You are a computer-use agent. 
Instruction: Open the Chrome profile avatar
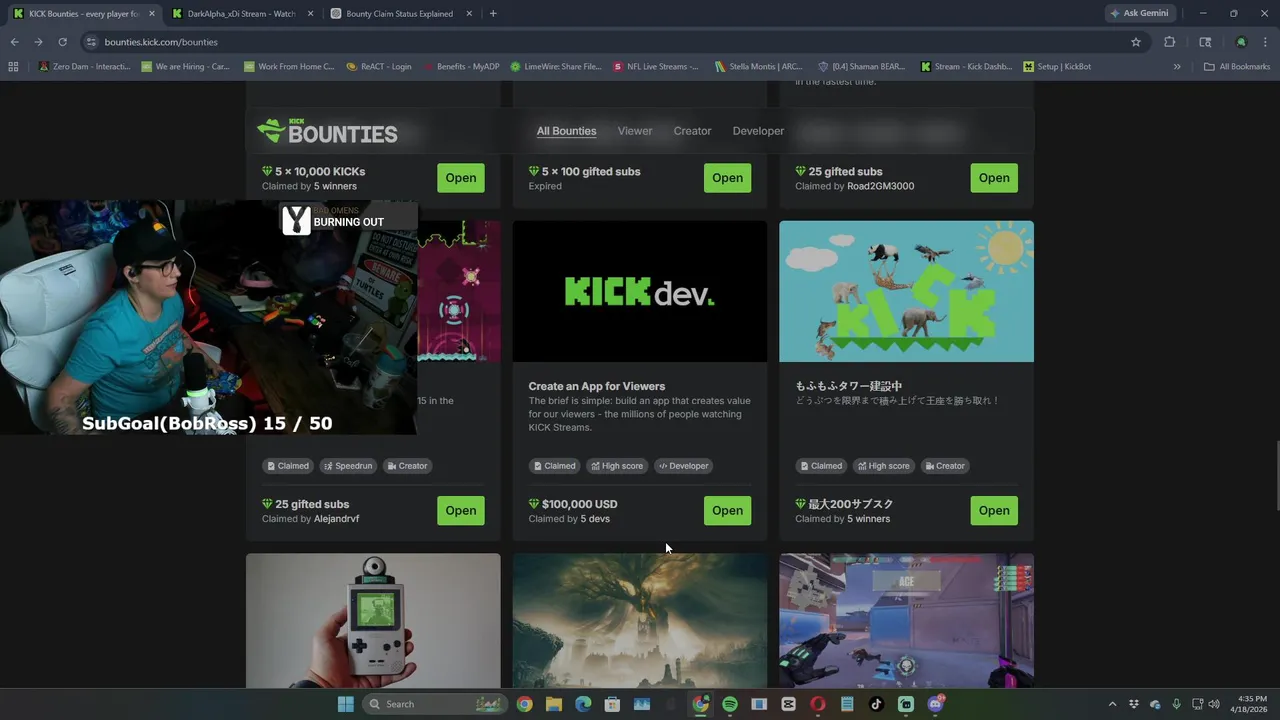tap(1241, 42)
